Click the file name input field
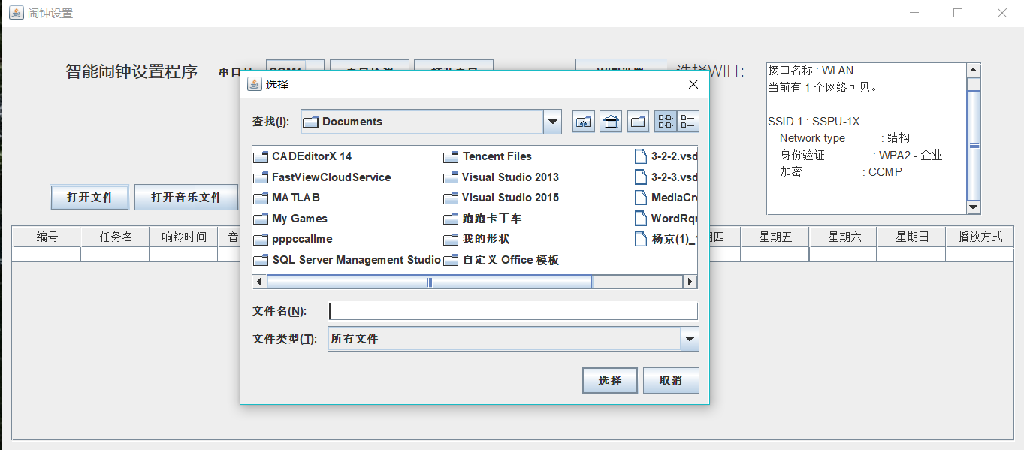Viewport: 1024px width, 450px height. (x=513, y=311)
